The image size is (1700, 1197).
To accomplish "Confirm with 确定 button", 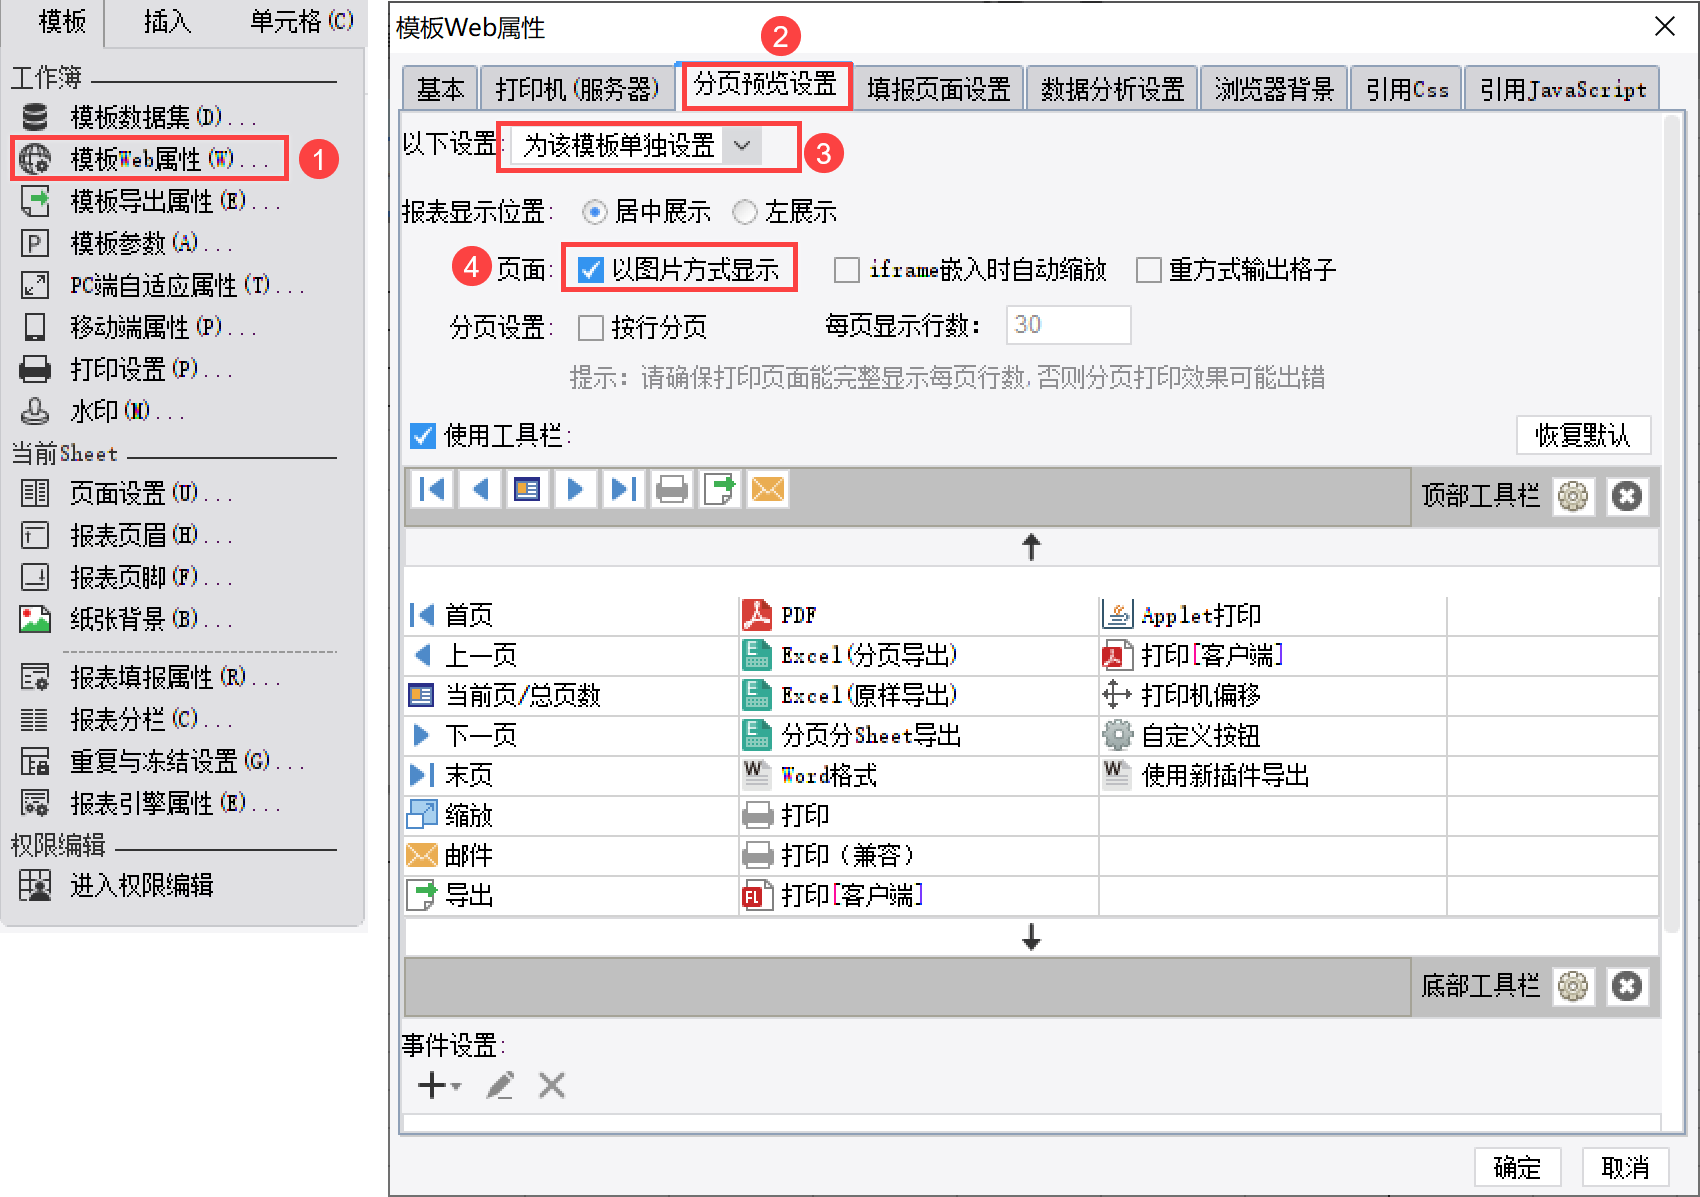I will click(1517, 1167).
